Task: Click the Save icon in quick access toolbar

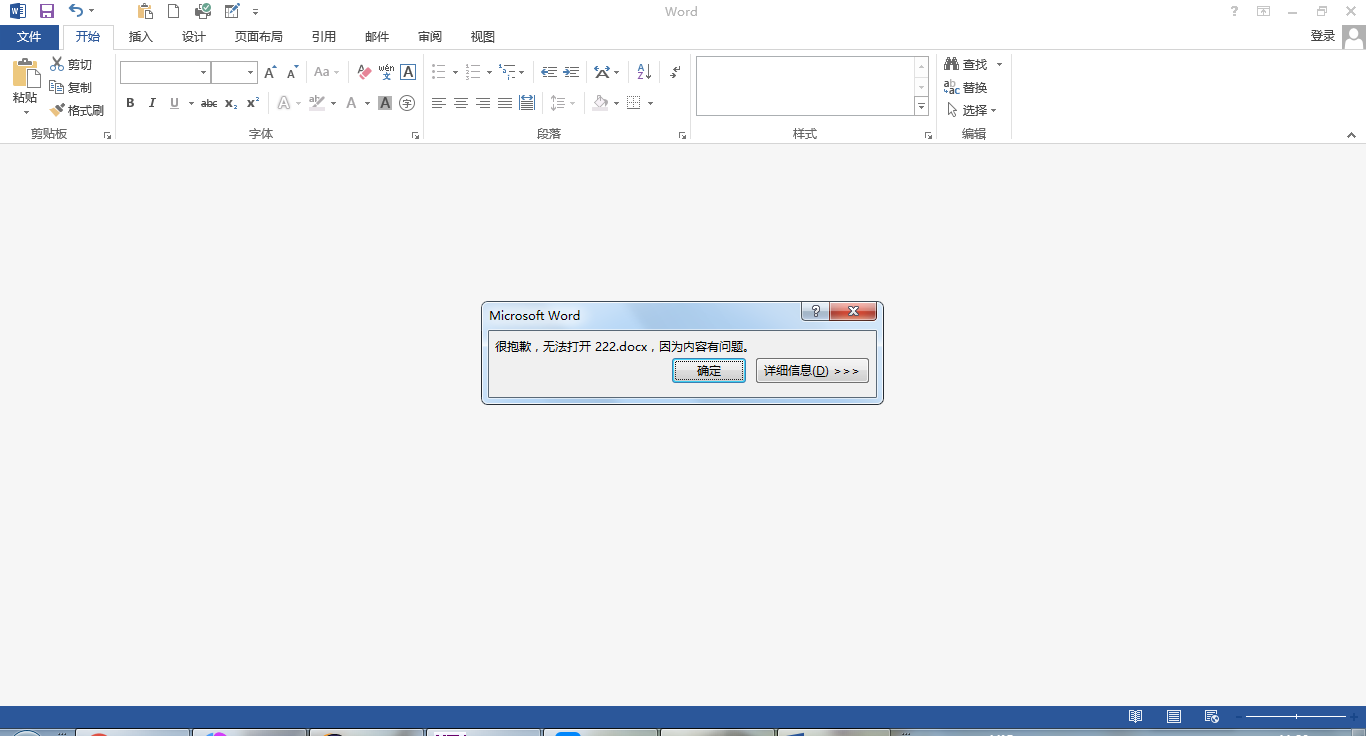Action: tap(47, 11)
